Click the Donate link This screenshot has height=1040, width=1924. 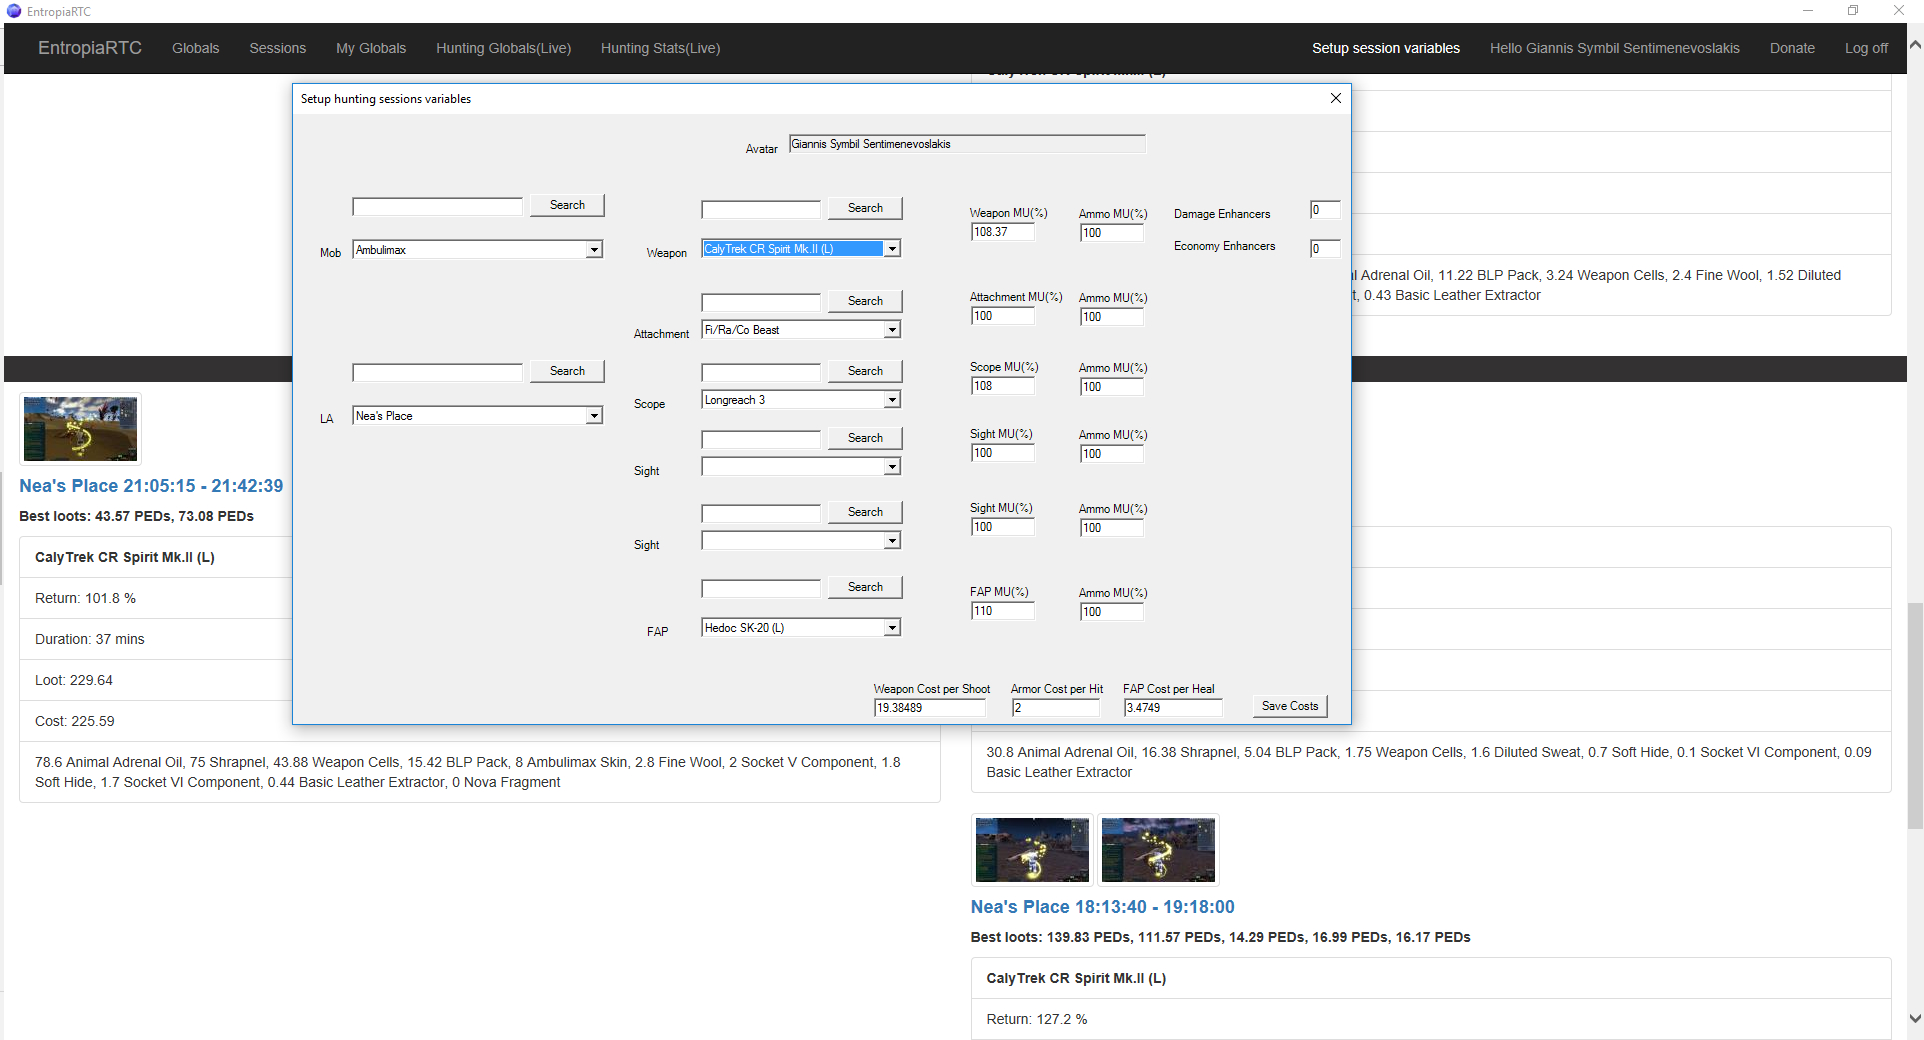1792,48
